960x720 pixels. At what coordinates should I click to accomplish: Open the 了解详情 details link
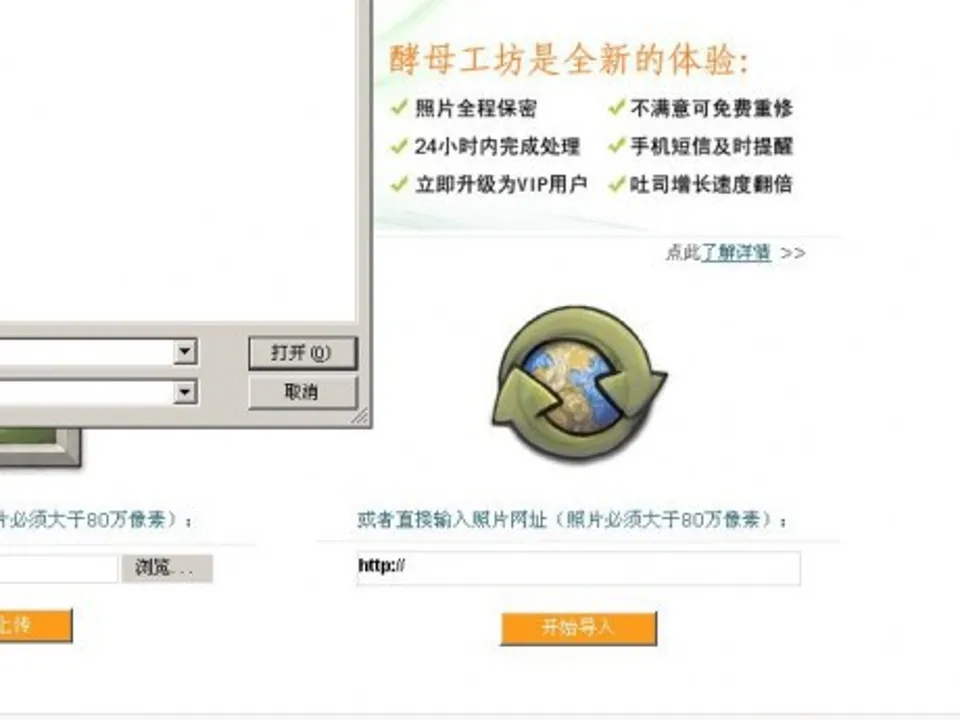pos(736,252)
